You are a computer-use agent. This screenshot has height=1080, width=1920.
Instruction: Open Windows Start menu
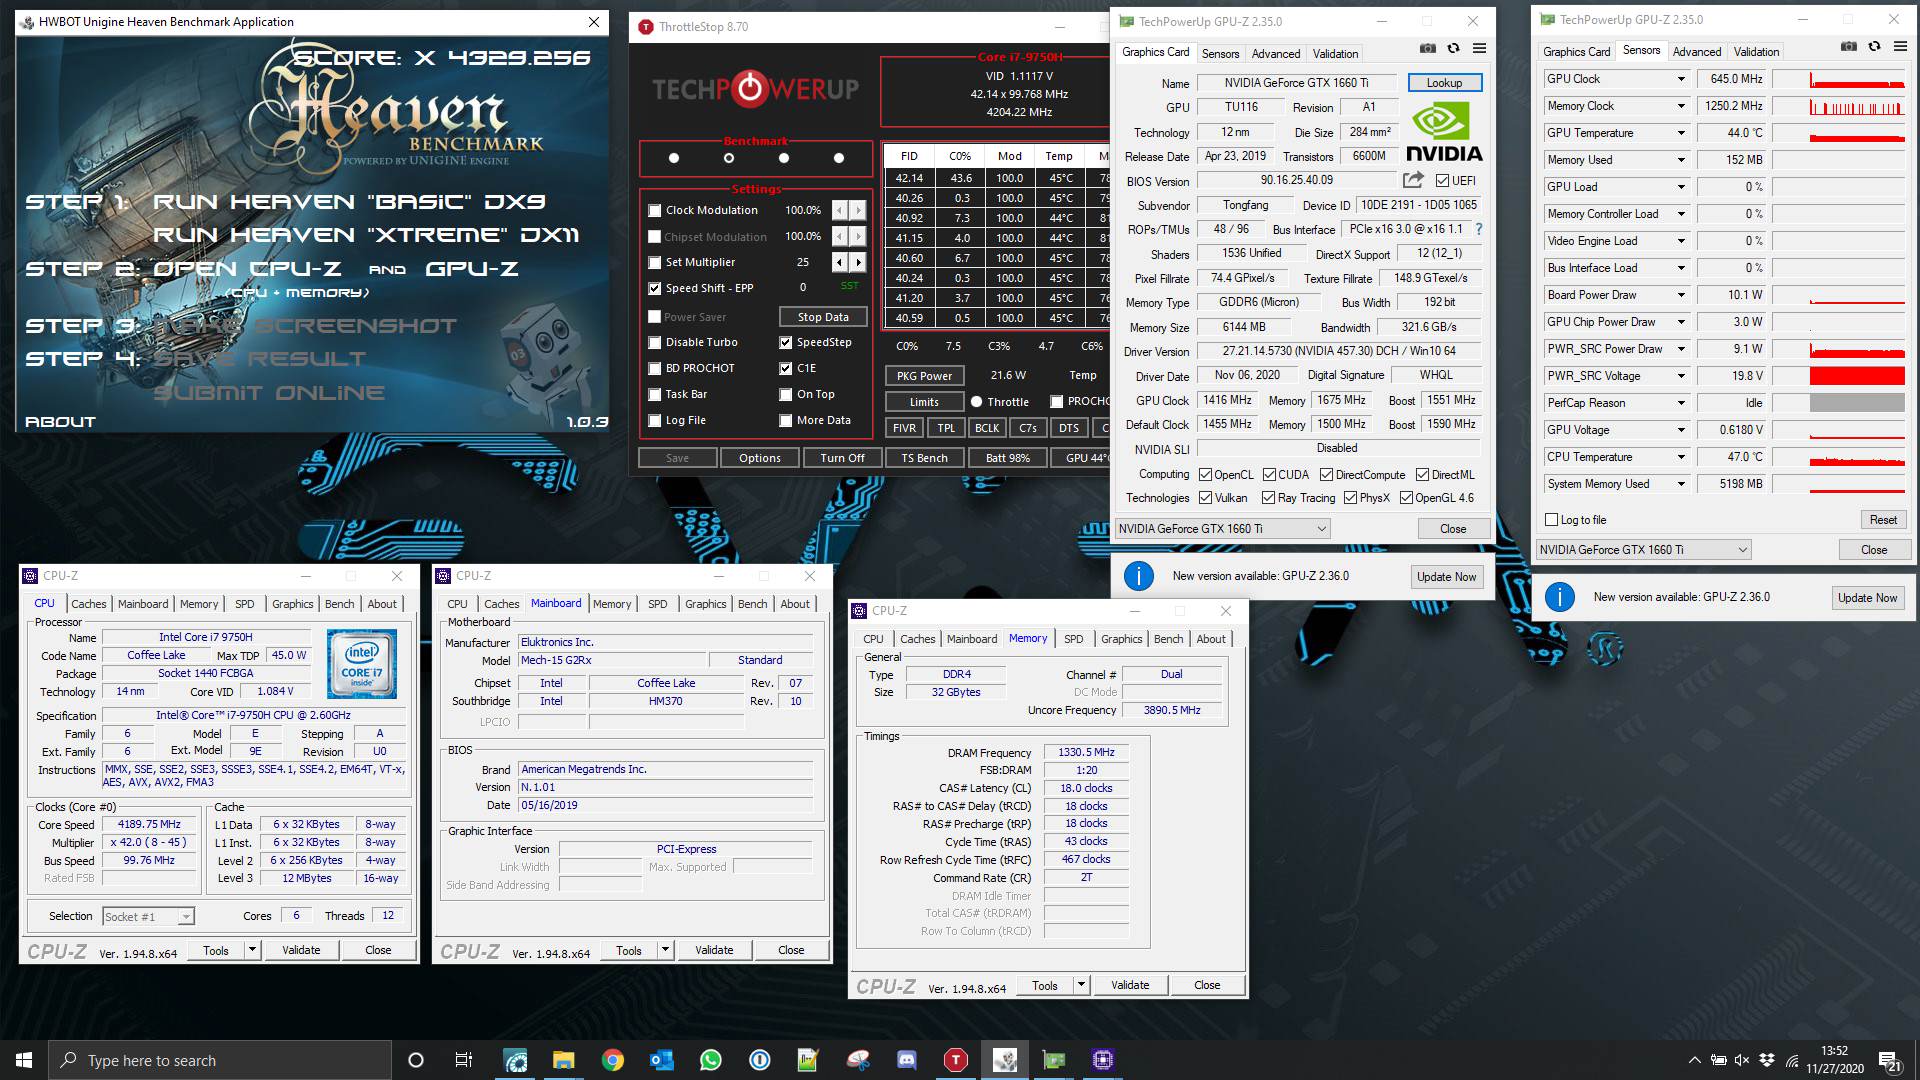pyautogui.click(x=24, y=1060)
